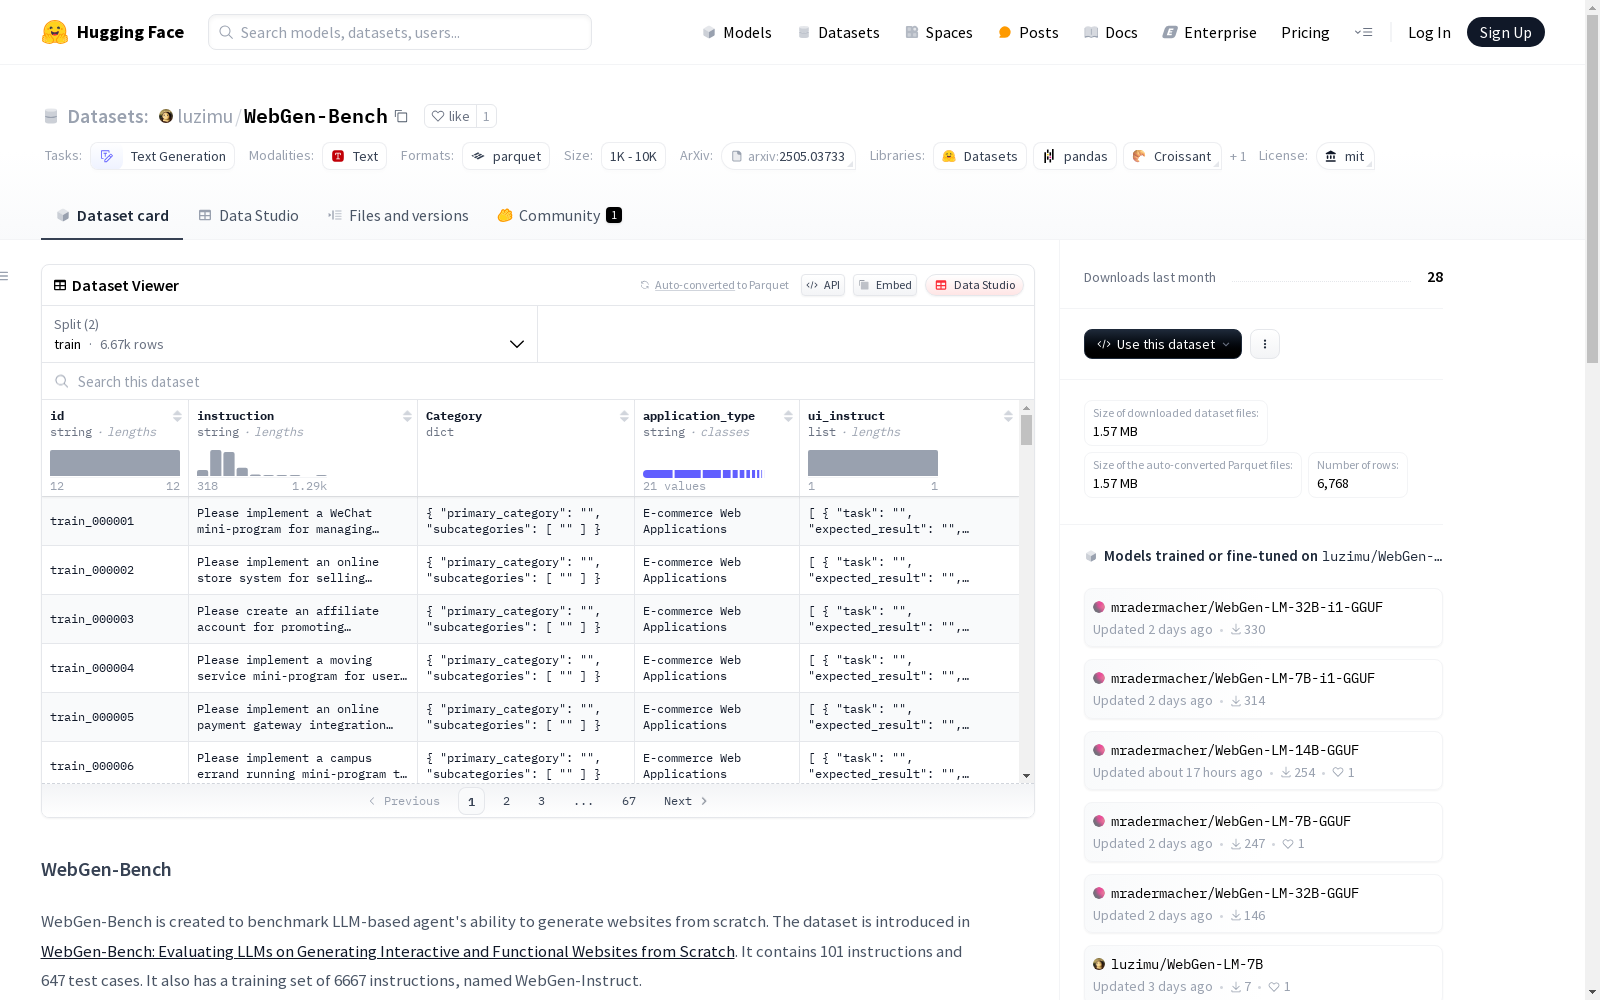This screenshot has width=1600, height=1000.
Task: Like the WebGen-Bench dataset with the heart button
Action: (450, 116)
